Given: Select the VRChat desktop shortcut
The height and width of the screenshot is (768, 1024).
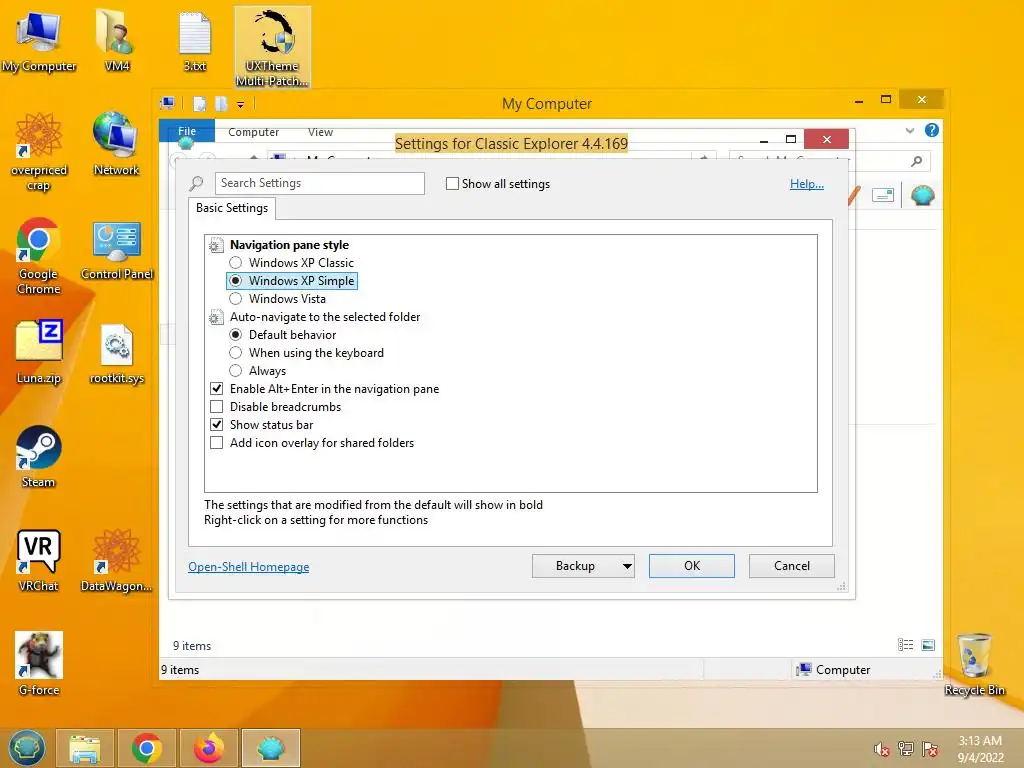Looking at the screenshot, I should 39,560.
